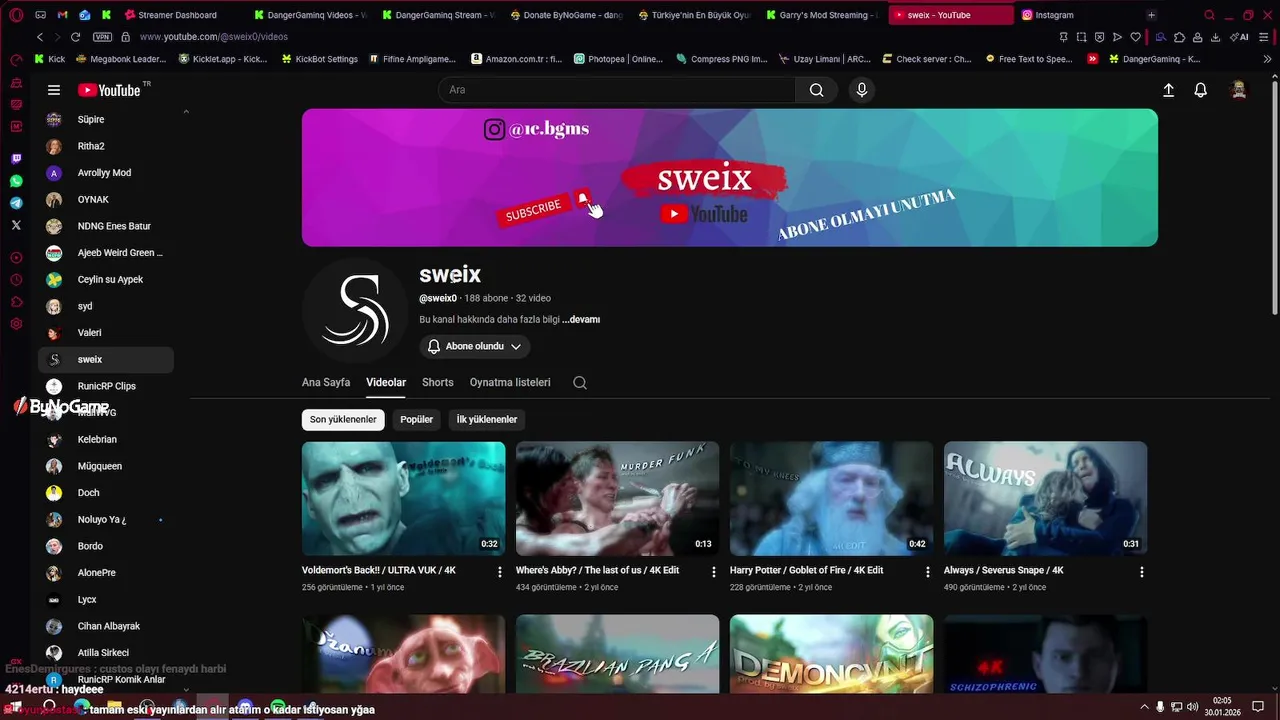Reload the current page

[x=75, y=37]
